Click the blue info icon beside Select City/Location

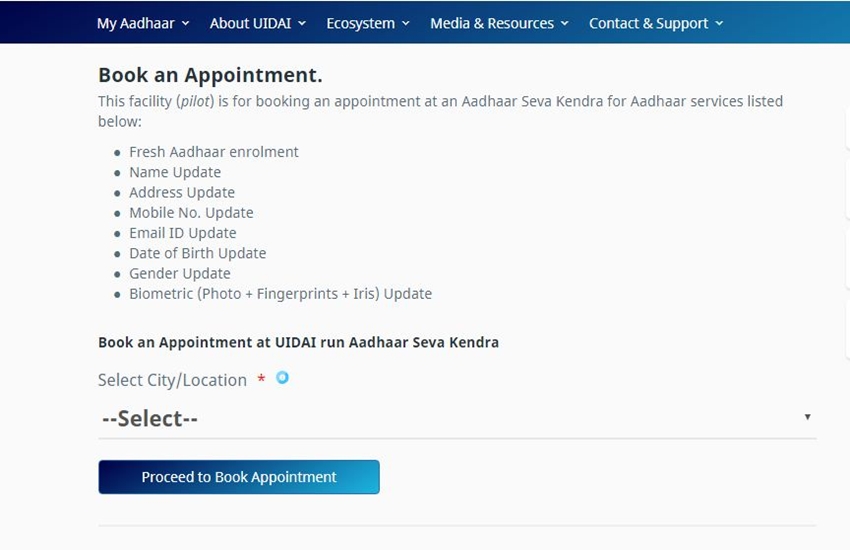pos(282,377)
